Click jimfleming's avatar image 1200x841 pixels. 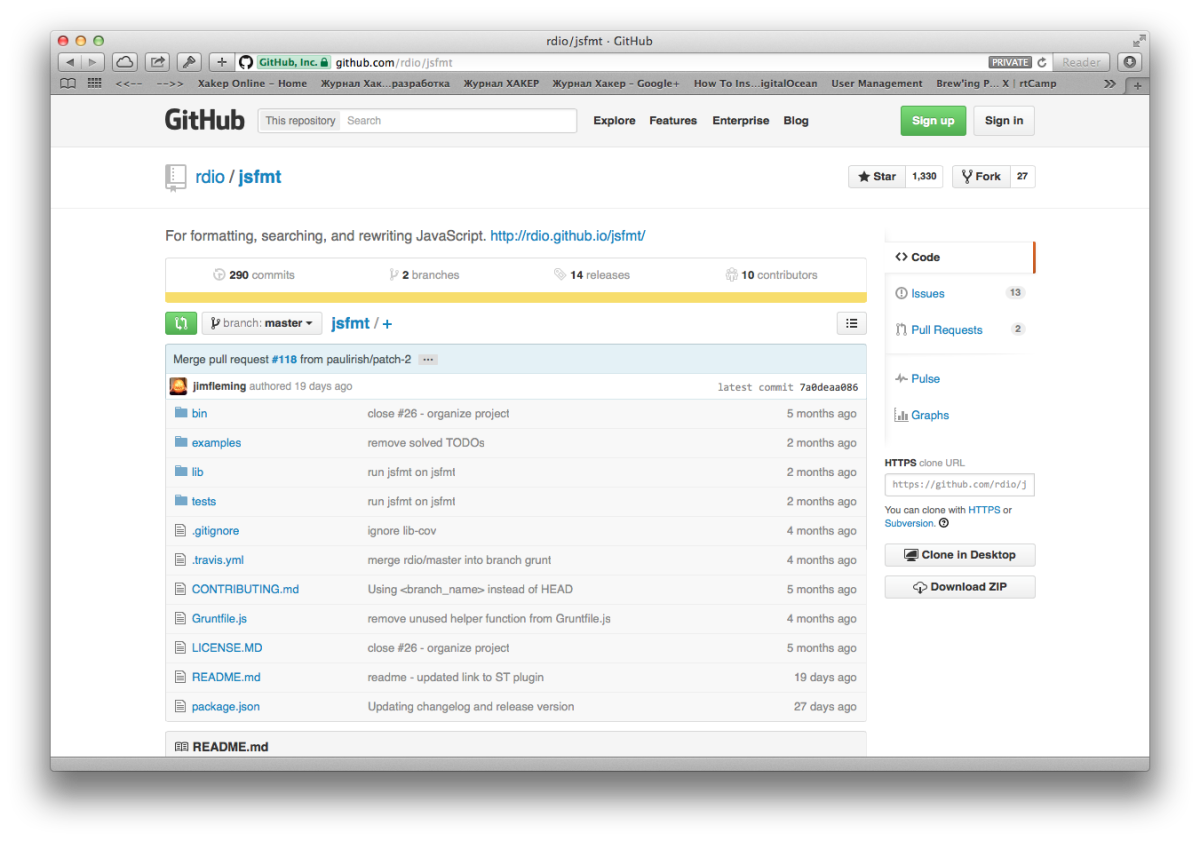[x=178, y=386]
